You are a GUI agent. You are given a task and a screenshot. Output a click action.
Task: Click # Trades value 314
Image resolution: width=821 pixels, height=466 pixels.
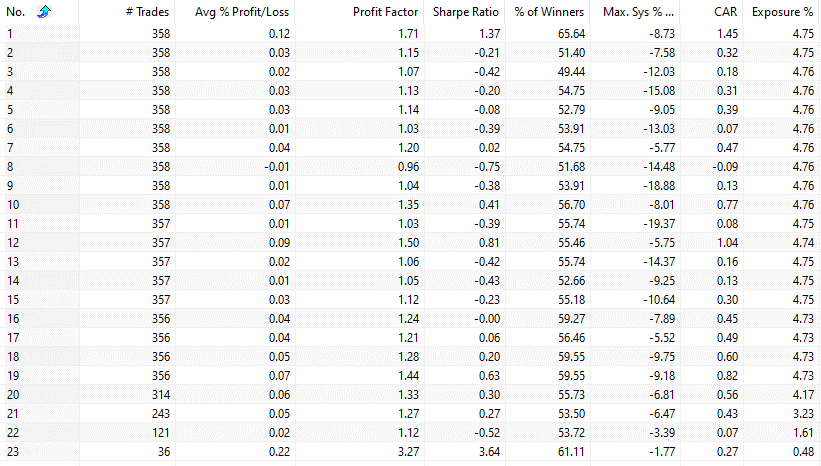(161, 394)
